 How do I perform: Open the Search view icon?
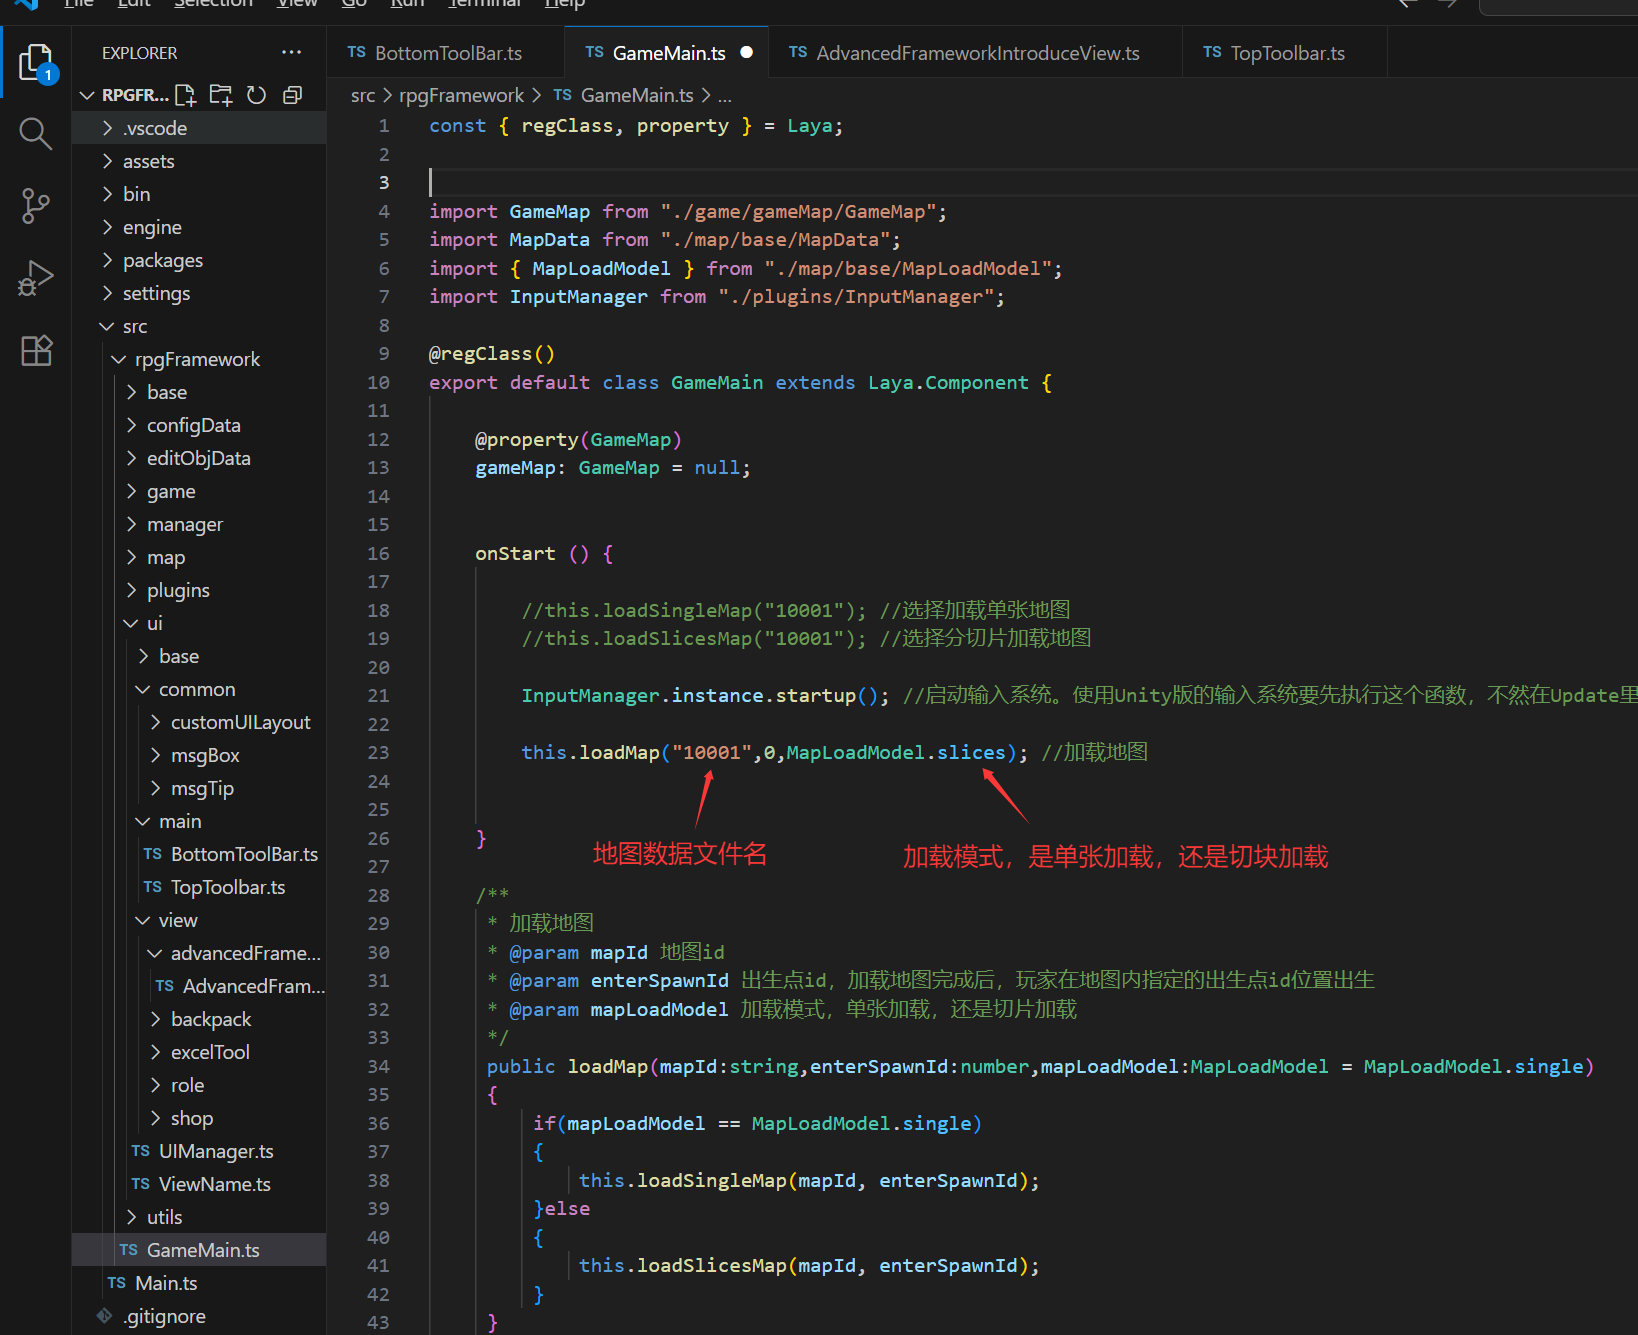[x=36, y=133]
